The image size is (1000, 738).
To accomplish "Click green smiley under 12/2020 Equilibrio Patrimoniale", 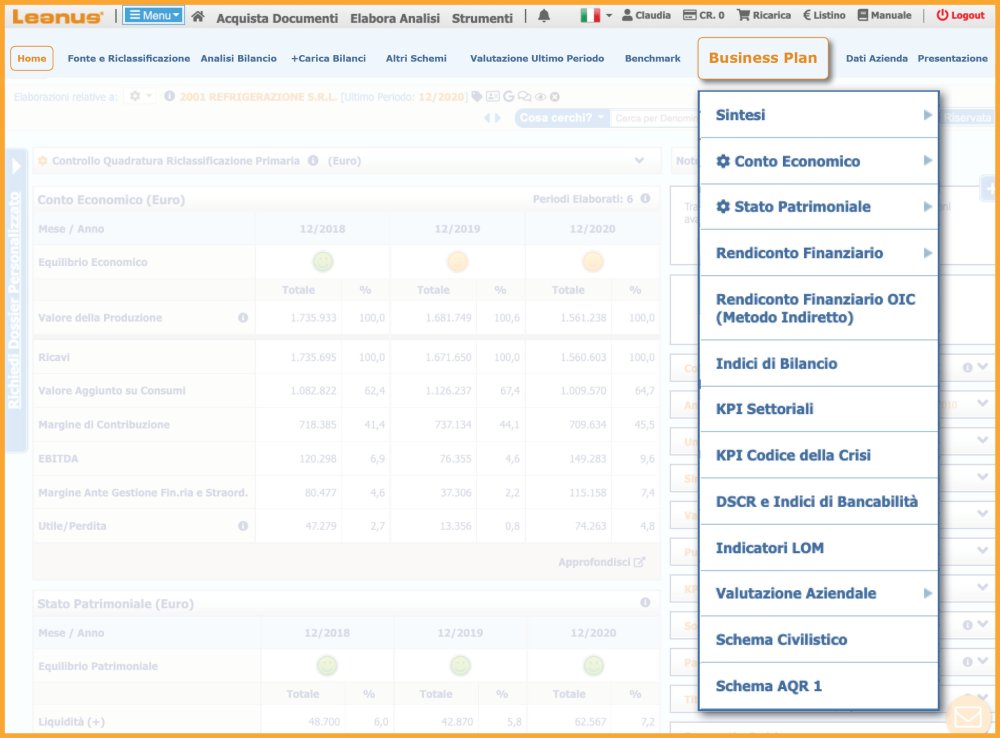I will point(593,666).
